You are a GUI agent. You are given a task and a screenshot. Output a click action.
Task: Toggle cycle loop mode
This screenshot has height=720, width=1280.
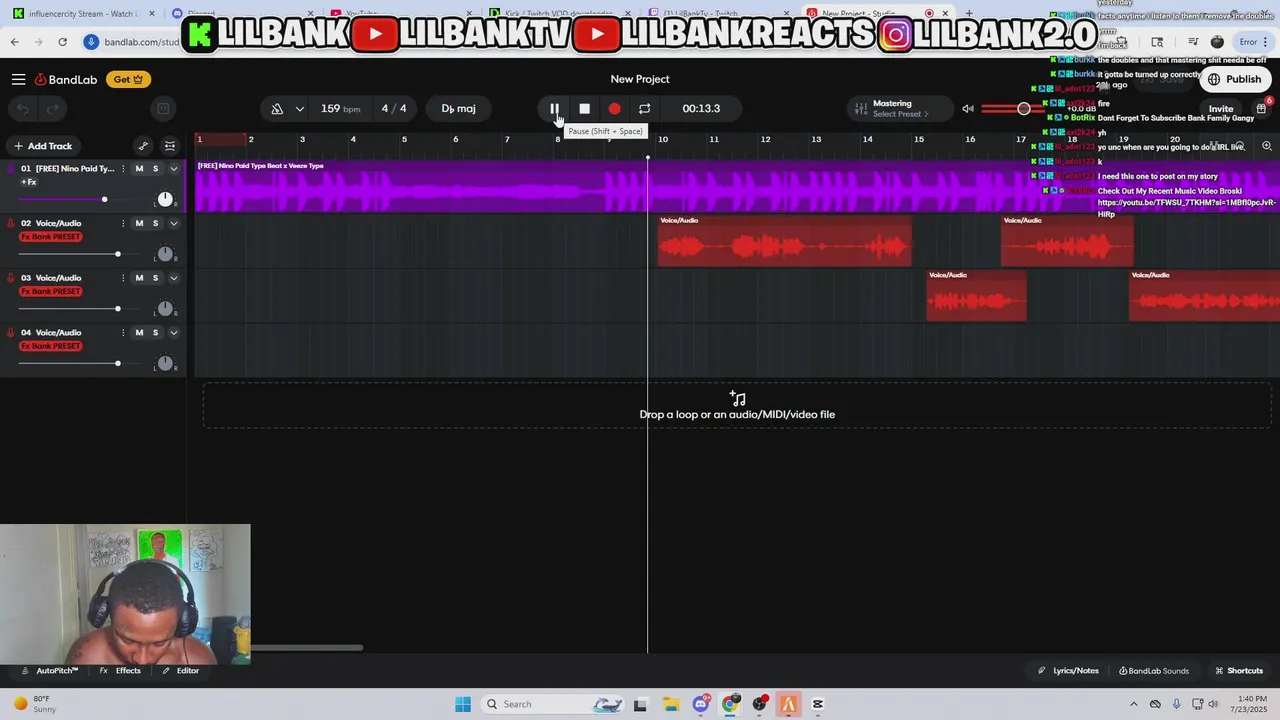644,109
